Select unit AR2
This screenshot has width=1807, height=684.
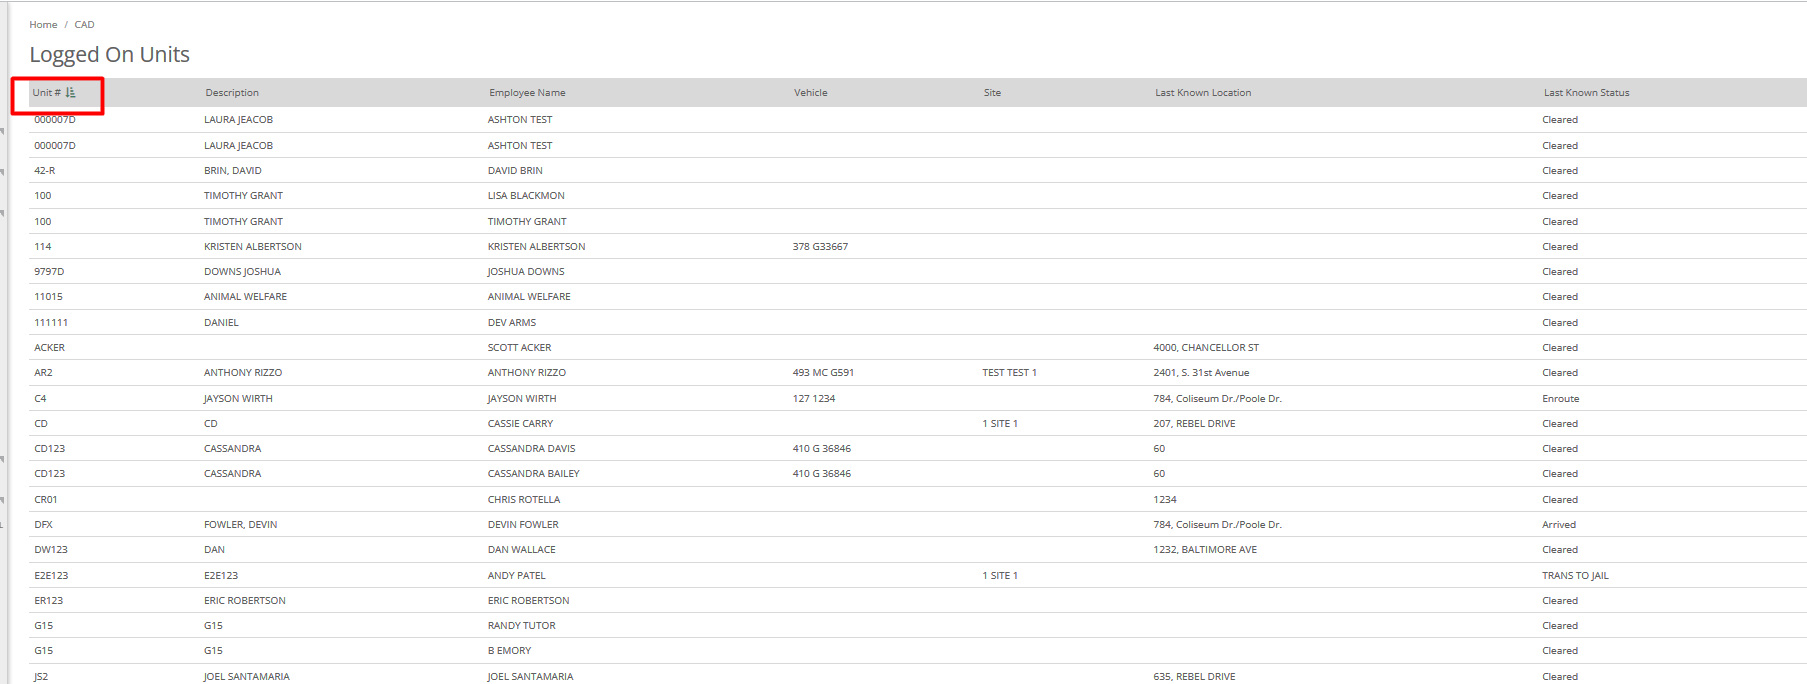point(43,372)
